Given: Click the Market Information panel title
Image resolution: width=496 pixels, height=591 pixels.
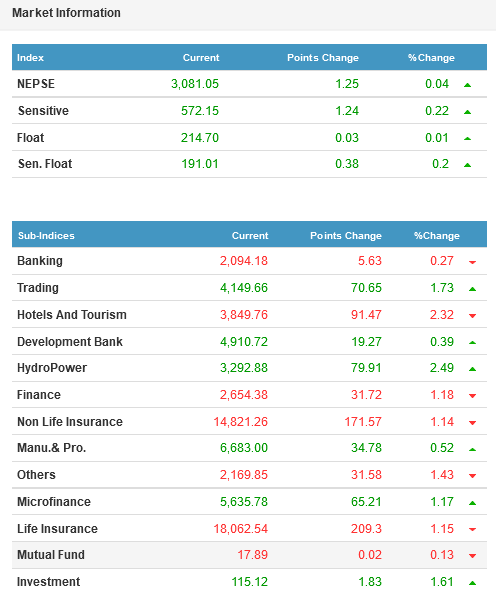Looking at the screenshot, I should (66, 13).
